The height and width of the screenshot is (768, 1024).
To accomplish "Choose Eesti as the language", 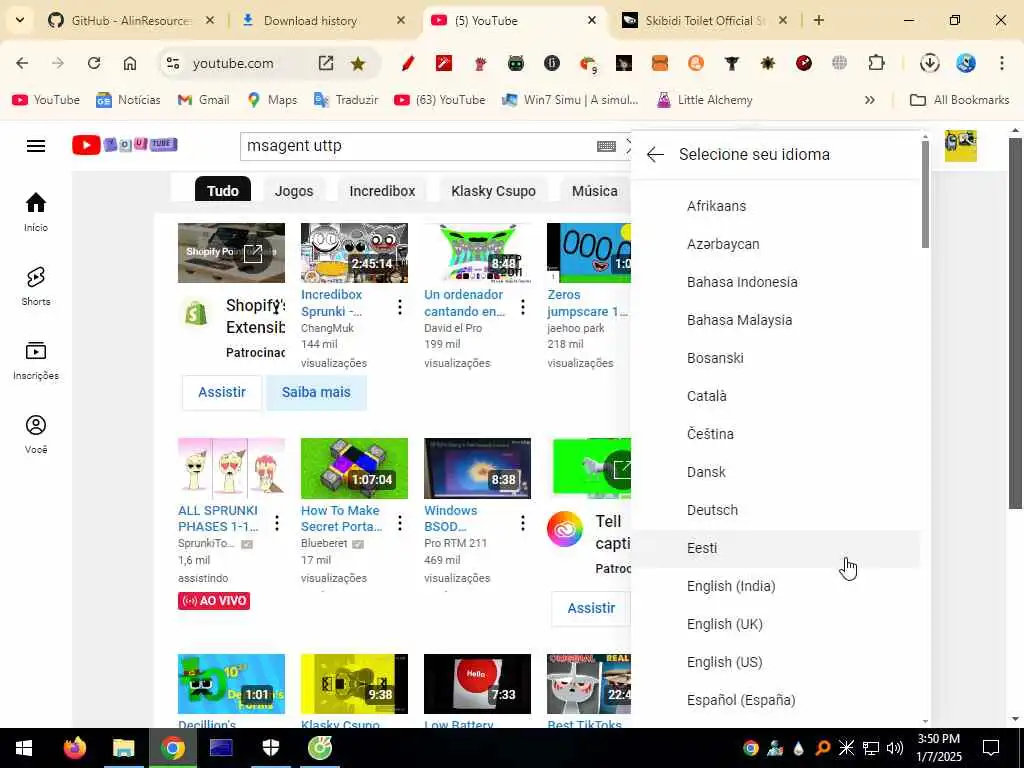I will (x=777, y=549).
